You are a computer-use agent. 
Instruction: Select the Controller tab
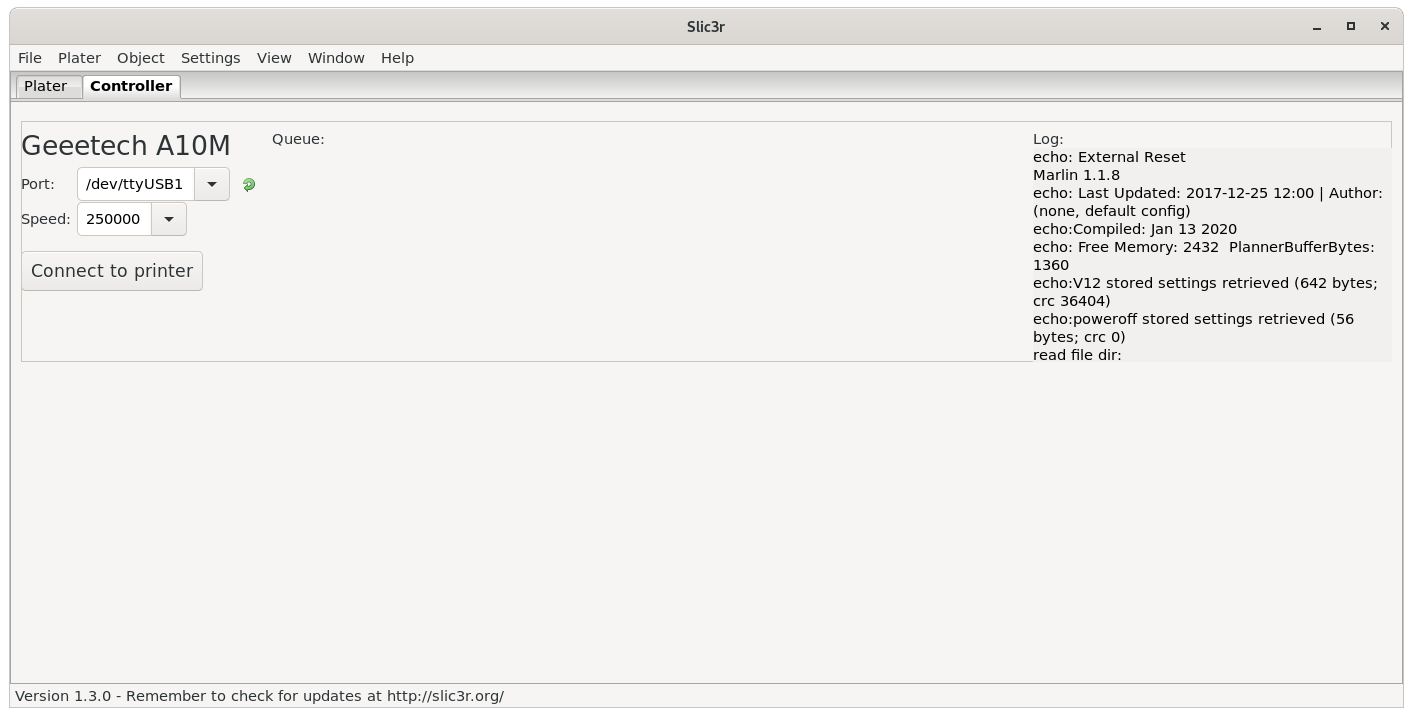pos(131,86)
